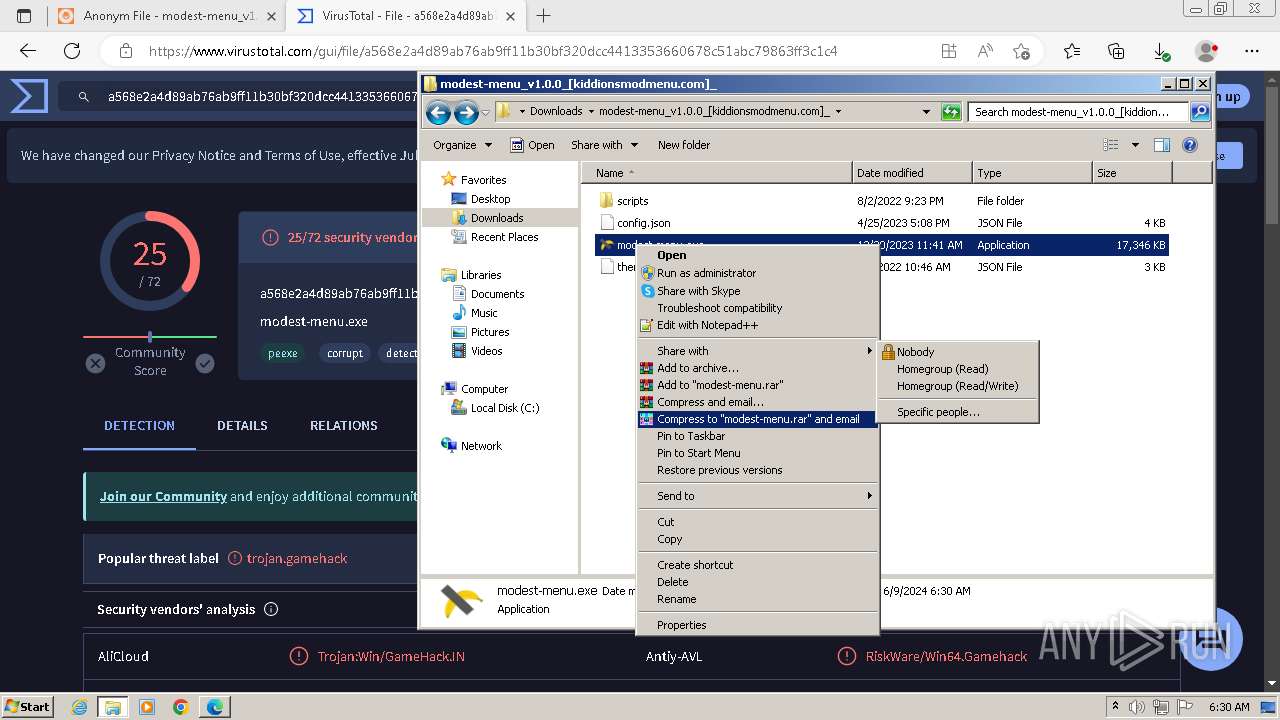Click New folder in toolbar
The image size is (1280, 720).
pyautogui.click(x=684, y=145)
